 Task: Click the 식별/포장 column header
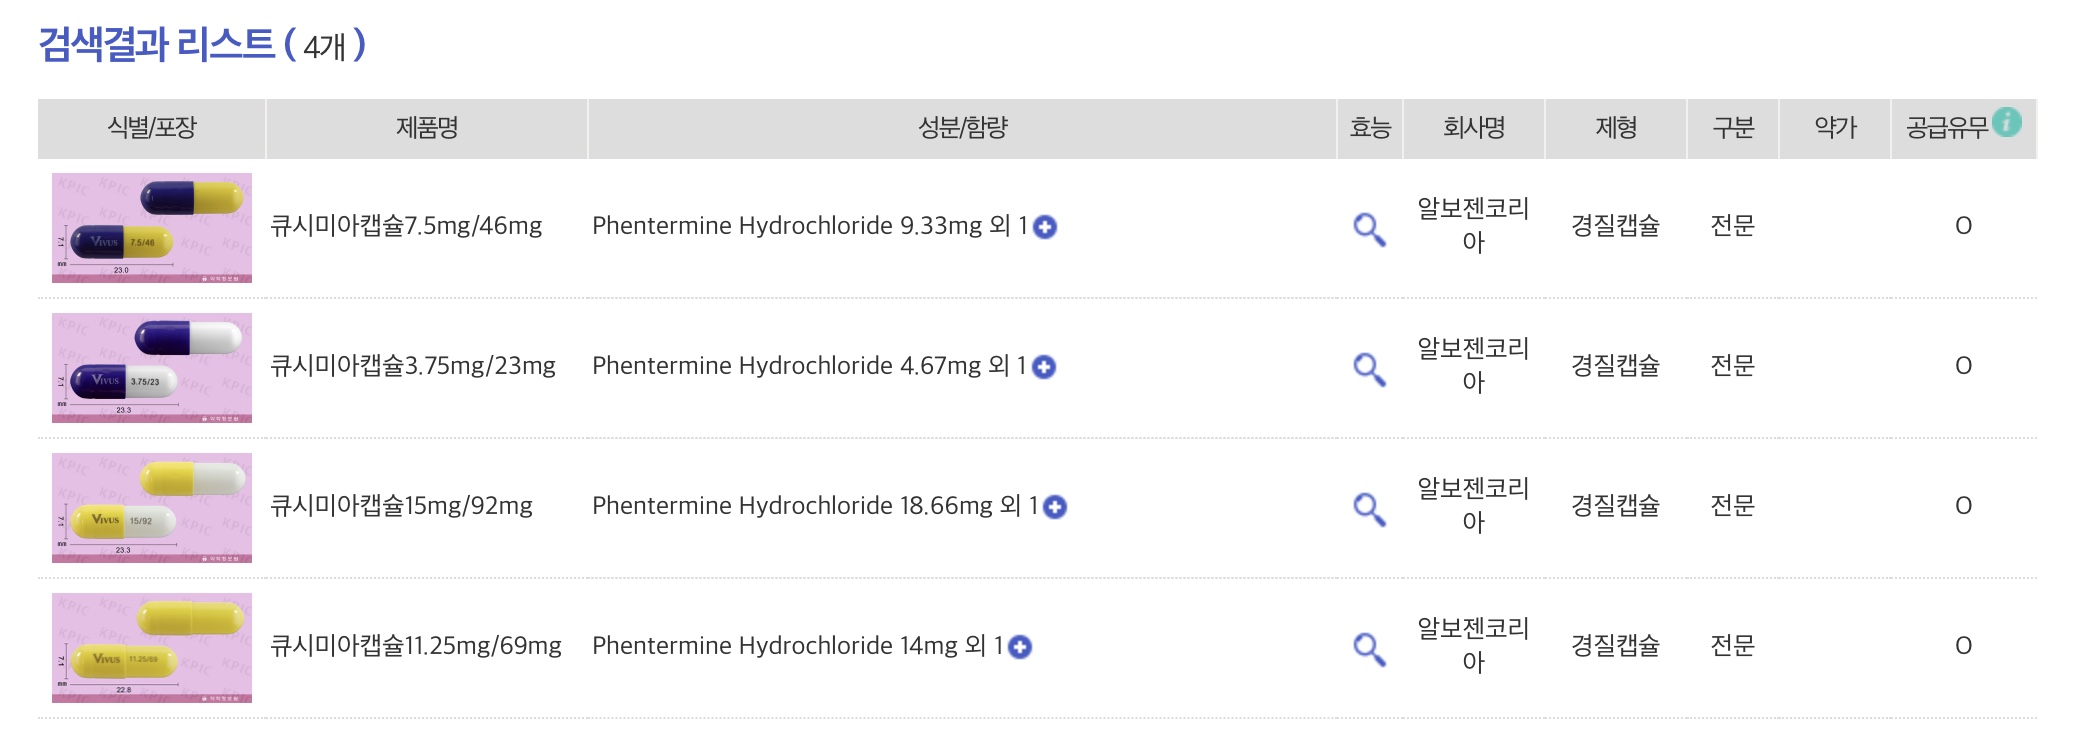pos(152,128)
